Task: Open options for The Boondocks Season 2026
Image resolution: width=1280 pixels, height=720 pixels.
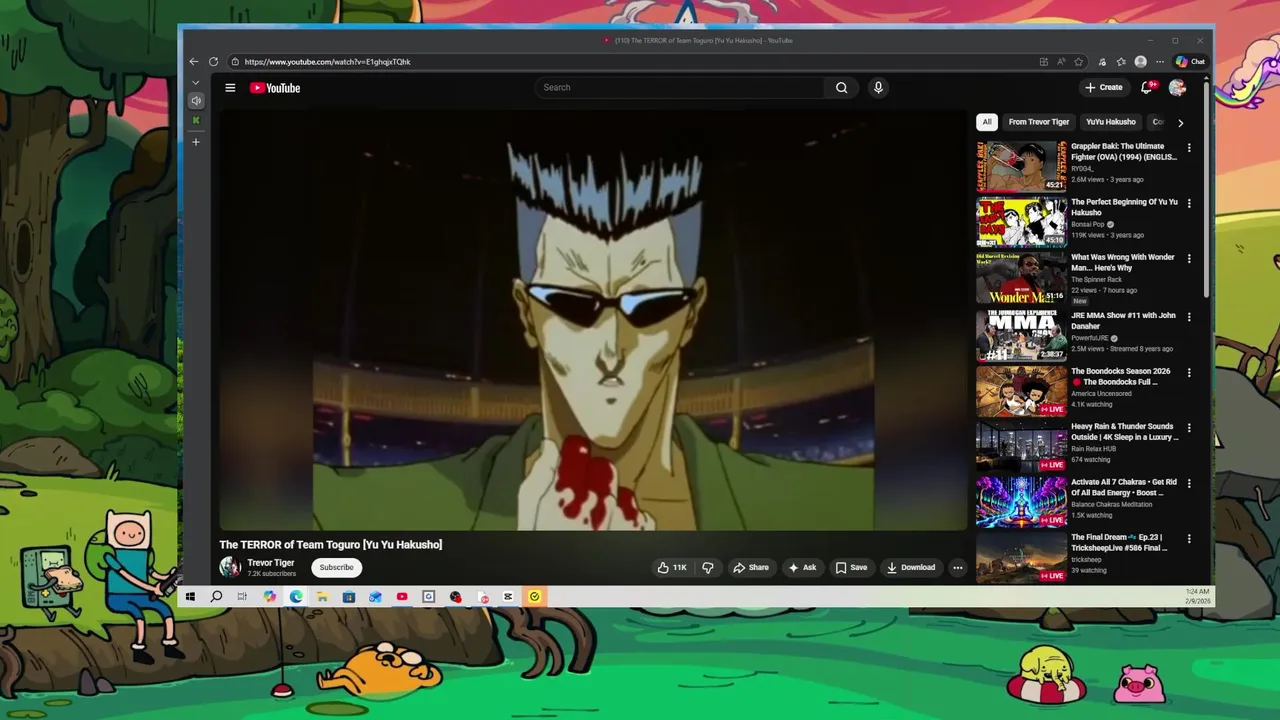Action: [x=1189, y=372]
